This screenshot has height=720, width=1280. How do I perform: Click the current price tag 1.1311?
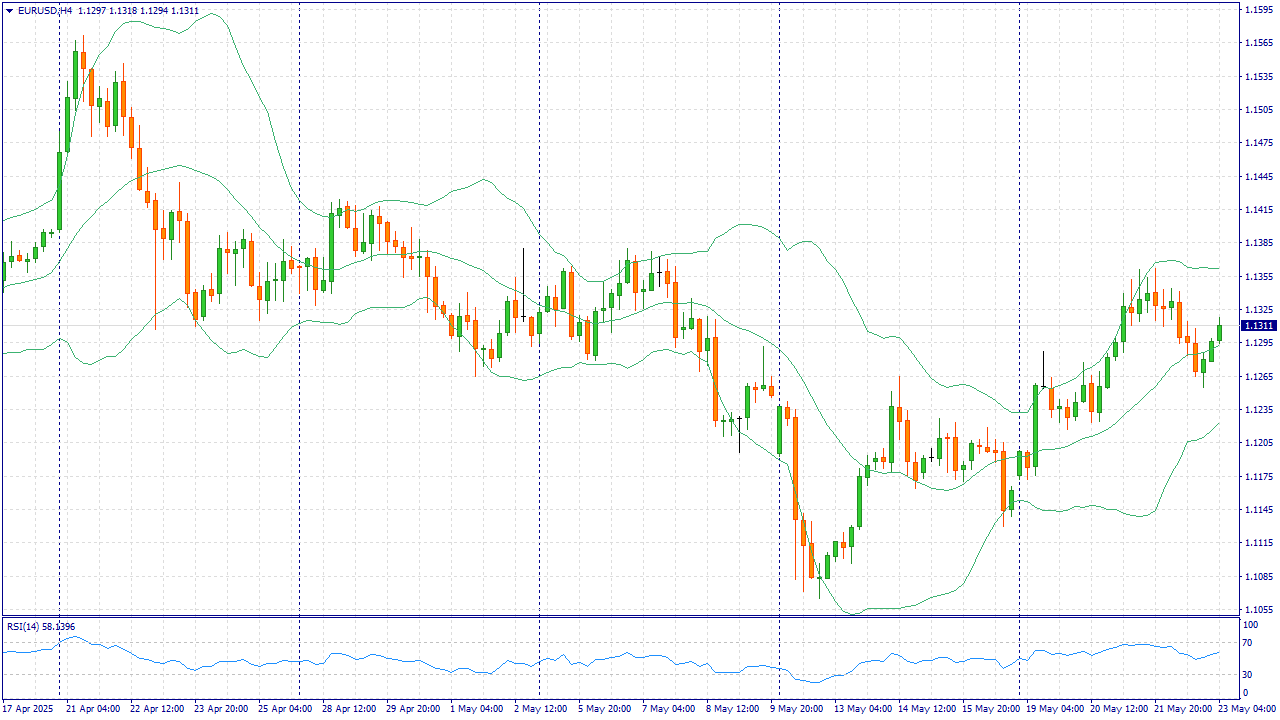(1258, 326)
